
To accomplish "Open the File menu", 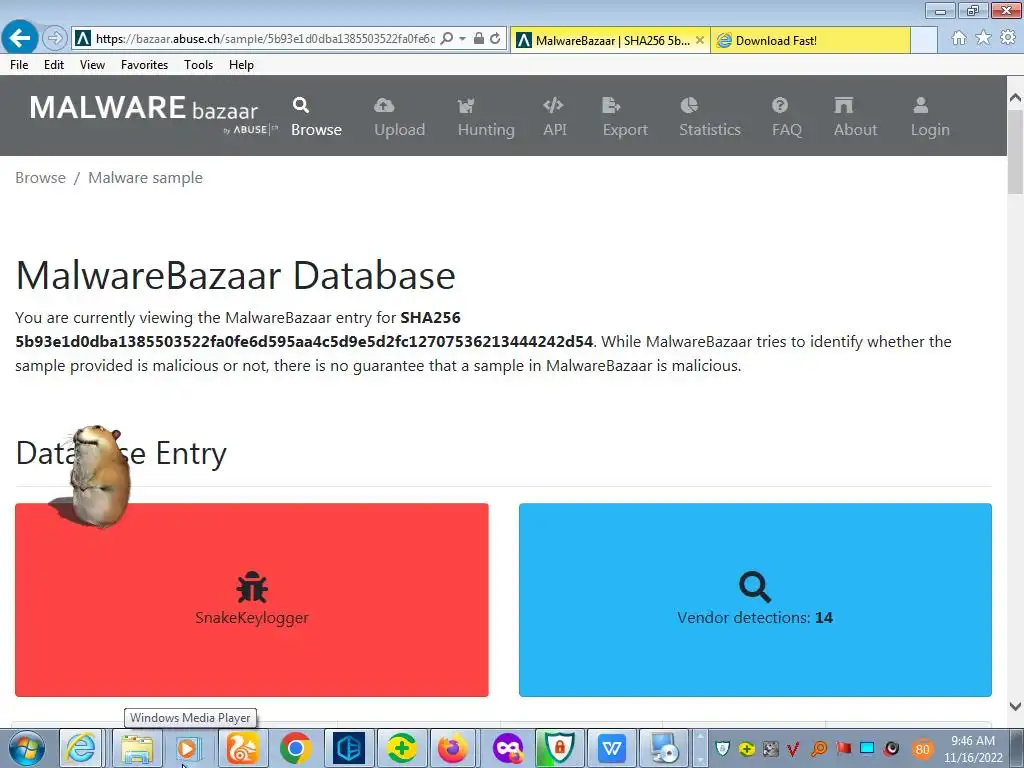I will [19, 65].
